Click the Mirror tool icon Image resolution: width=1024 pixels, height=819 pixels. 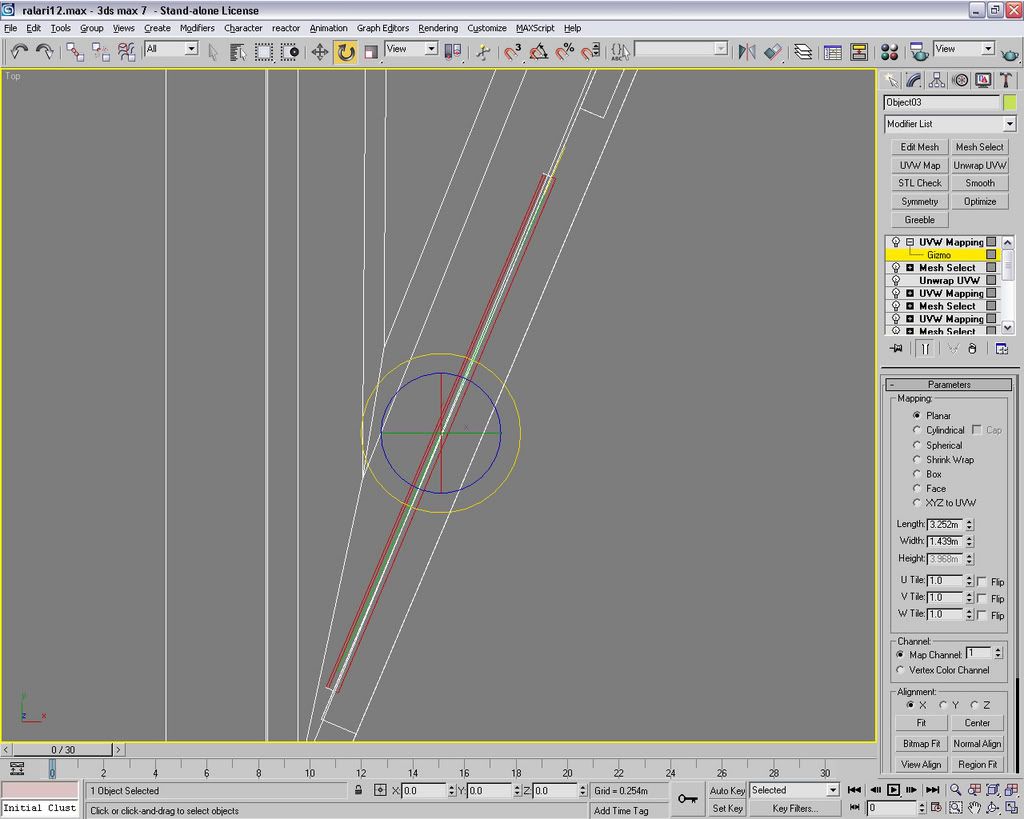click(x=746, y=52)
